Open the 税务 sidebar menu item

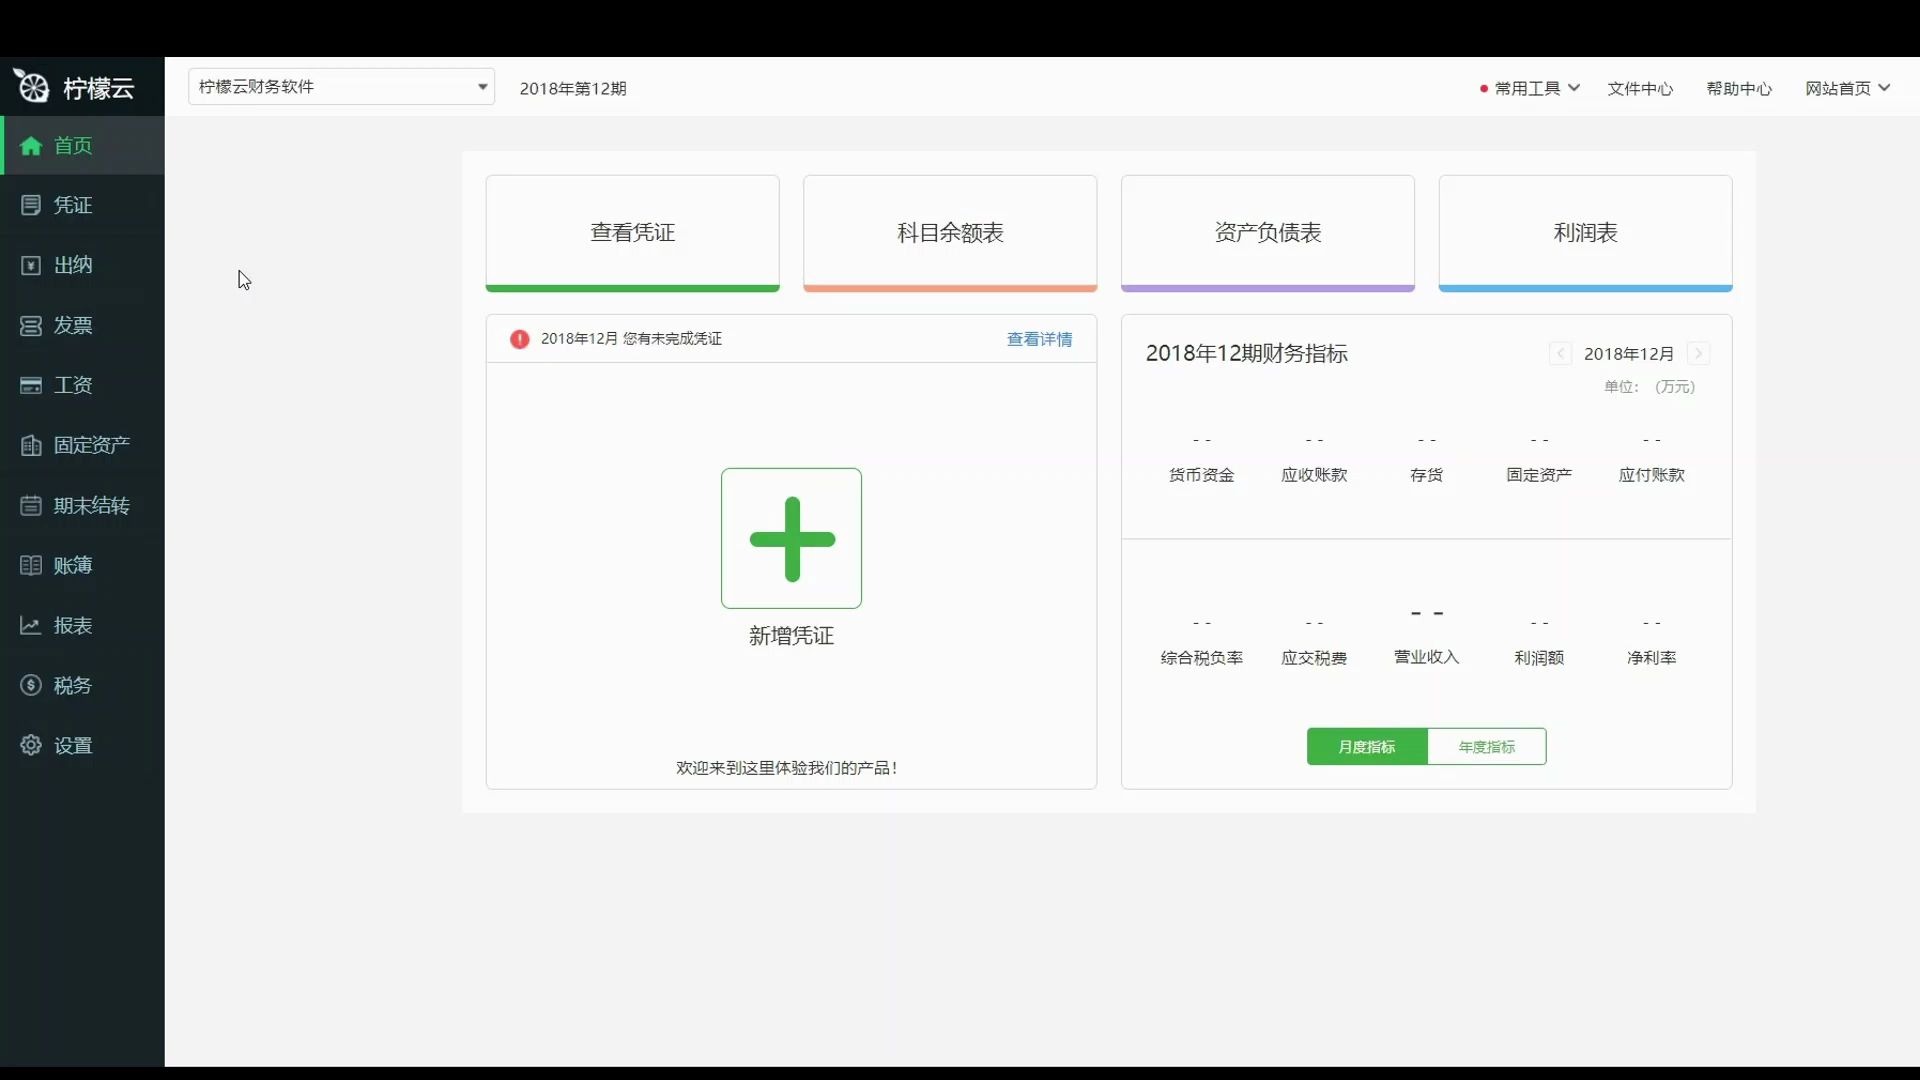pyautogui.click(x=82, y=685)
